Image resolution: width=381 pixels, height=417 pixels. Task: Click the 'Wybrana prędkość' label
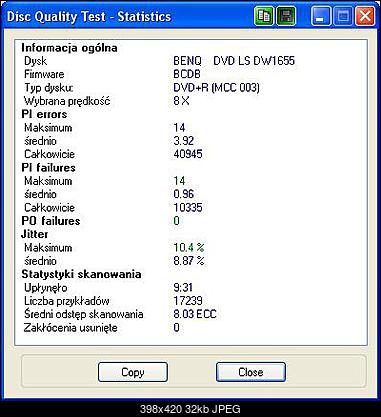67,101
